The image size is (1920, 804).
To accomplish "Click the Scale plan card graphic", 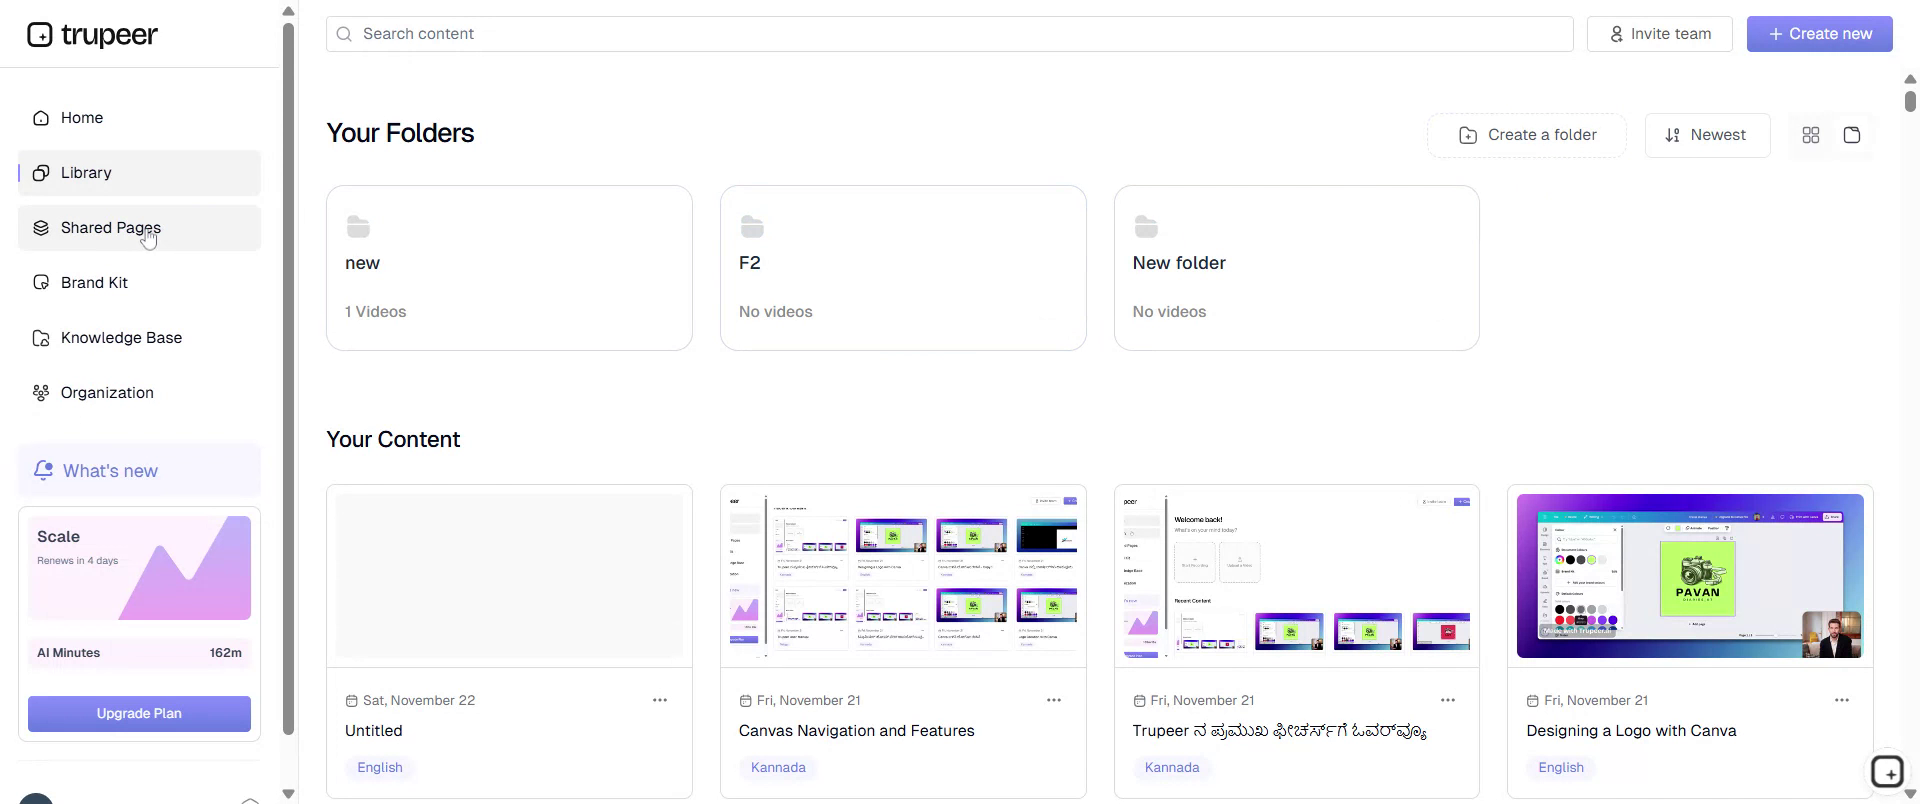I will [x=139, y=568].
